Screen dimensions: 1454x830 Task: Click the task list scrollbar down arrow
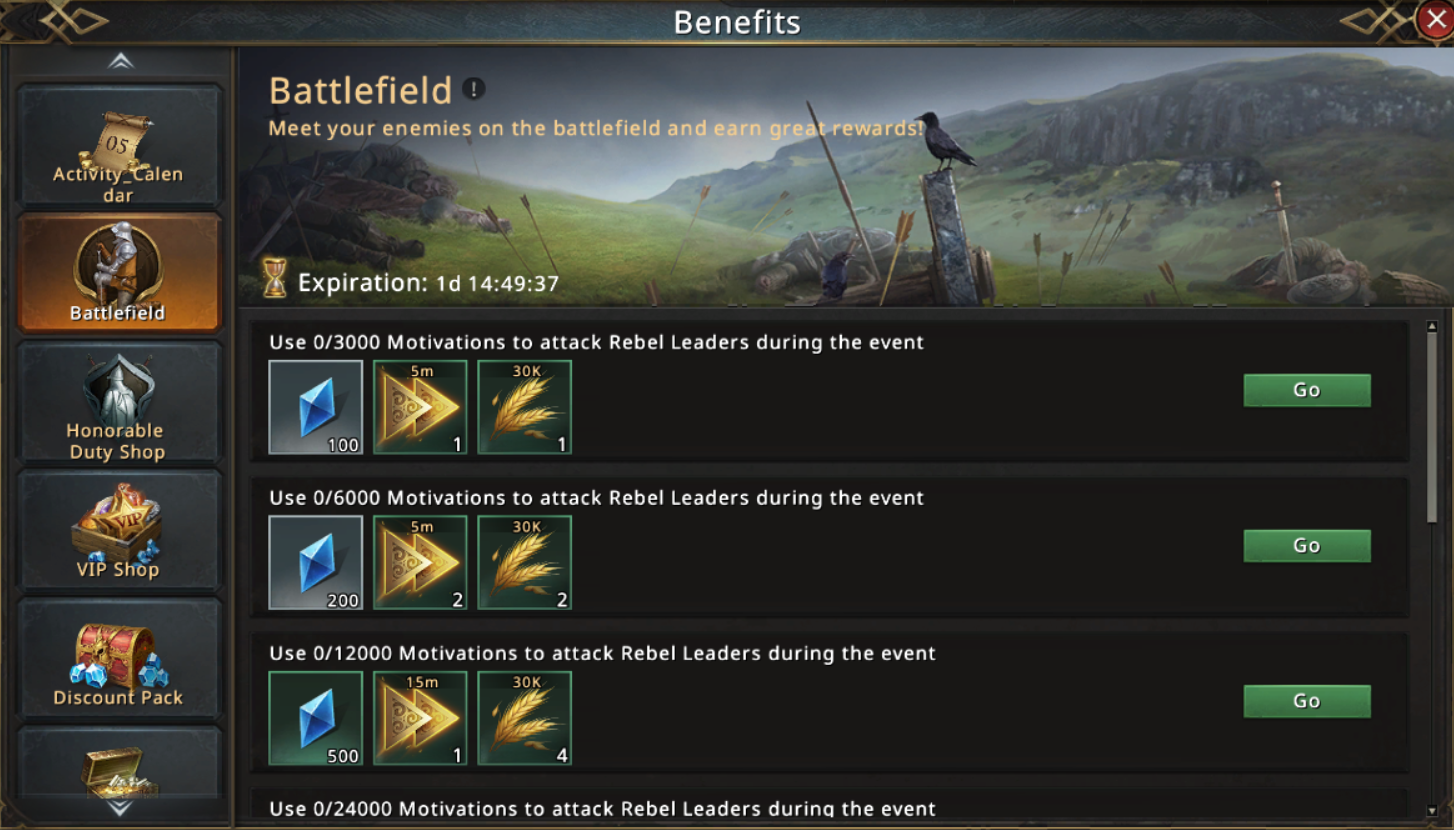point(1432,811)
